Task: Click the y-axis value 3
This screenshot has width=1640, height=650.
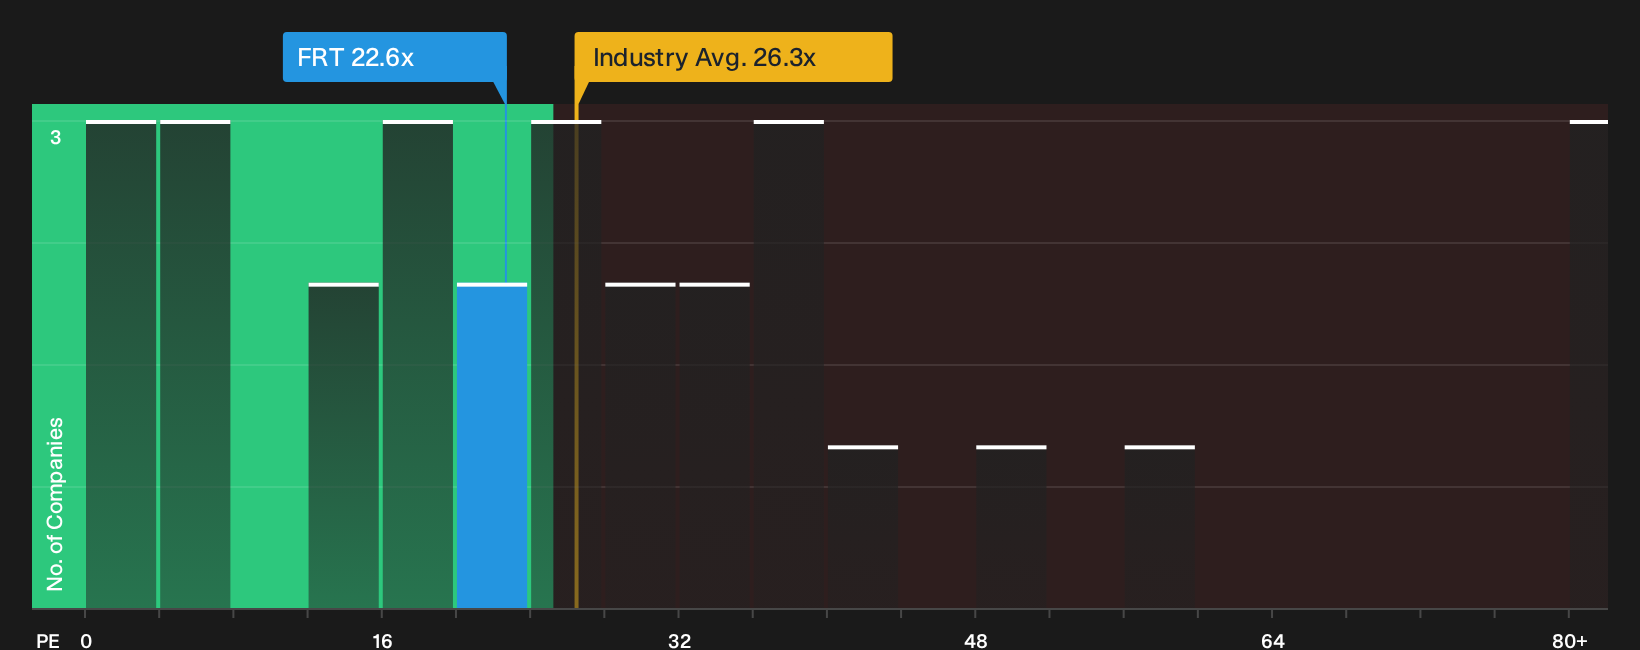Action: [x=56, y=137]
